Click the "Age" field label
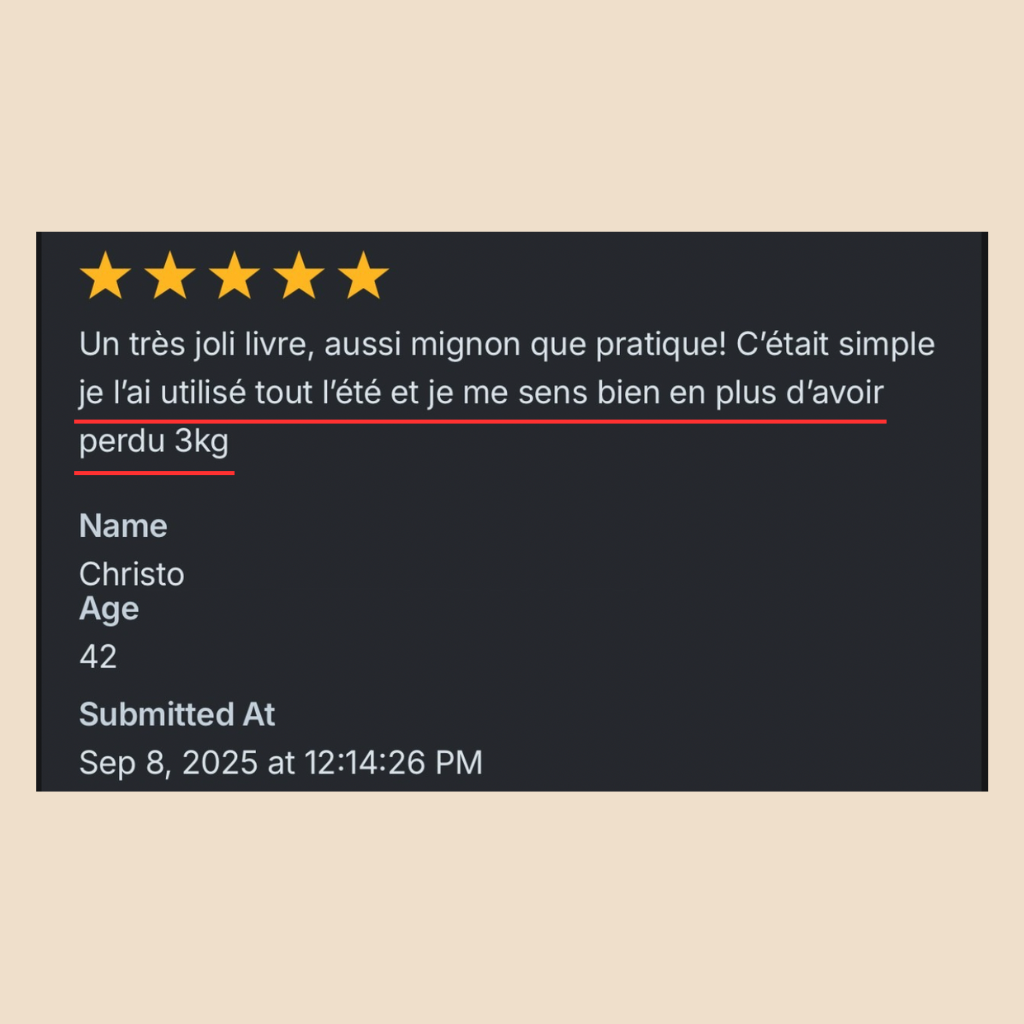 pos(109,609)
